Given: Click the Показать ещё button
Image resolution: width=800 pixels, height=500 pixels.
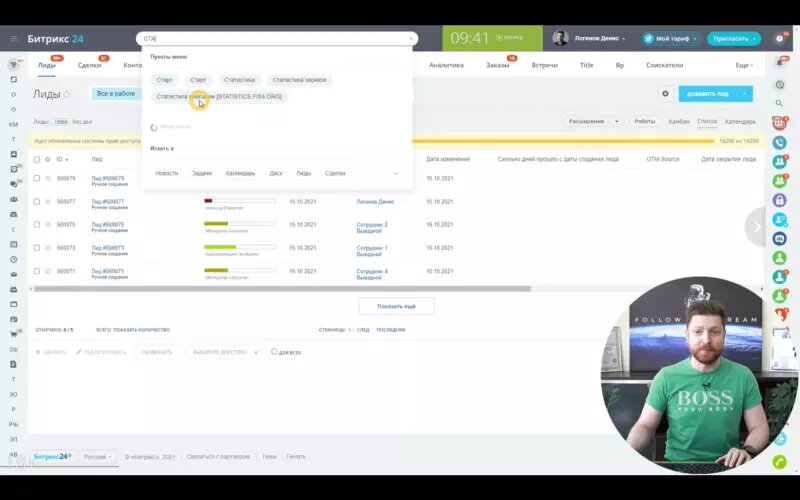Looking at the screenshot, I should point(396,306).
